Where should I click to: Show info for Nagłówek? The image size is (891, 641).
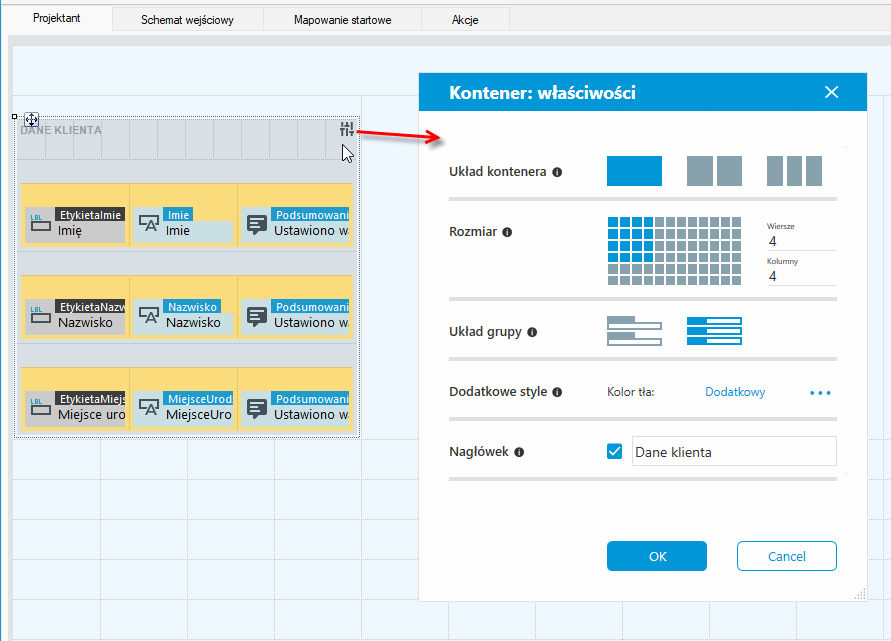coord(519,452)
